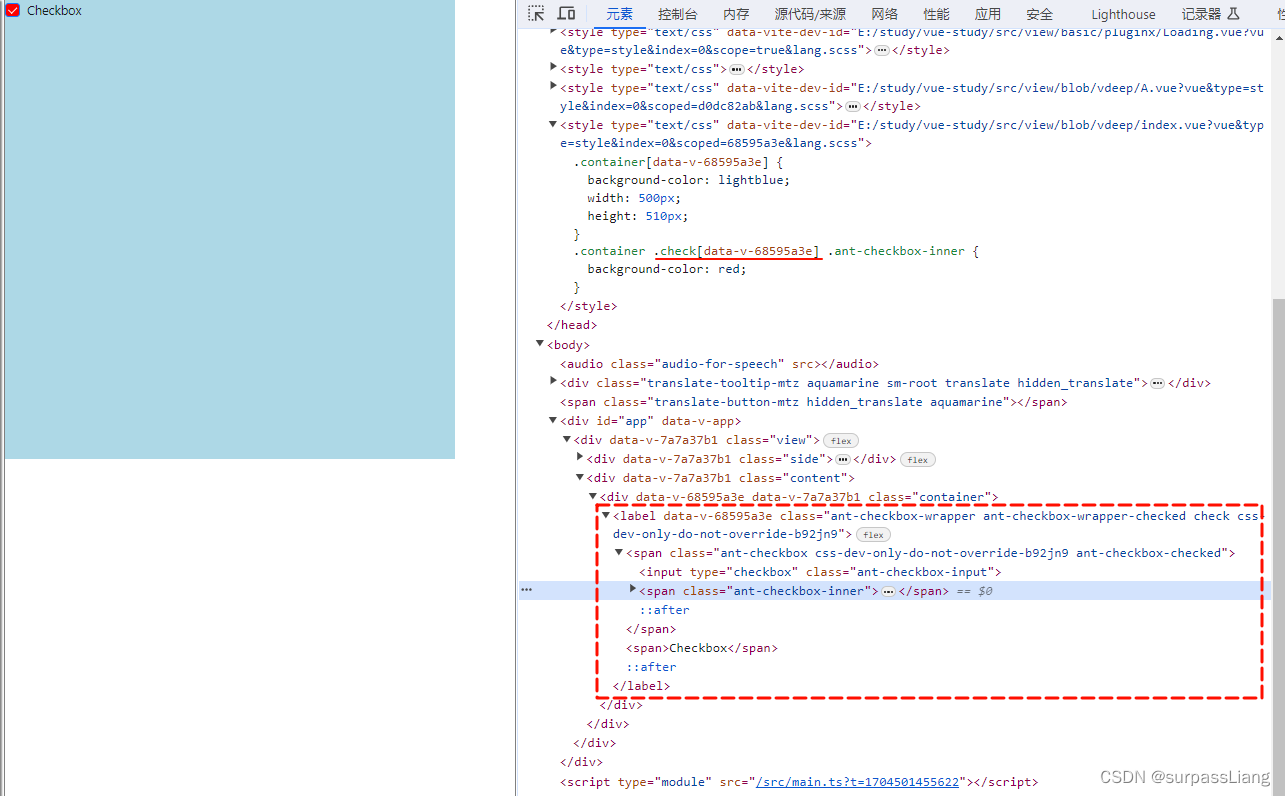Collapse the div class="container" node
Screen dimensions: 1285x796
(593, 496)
